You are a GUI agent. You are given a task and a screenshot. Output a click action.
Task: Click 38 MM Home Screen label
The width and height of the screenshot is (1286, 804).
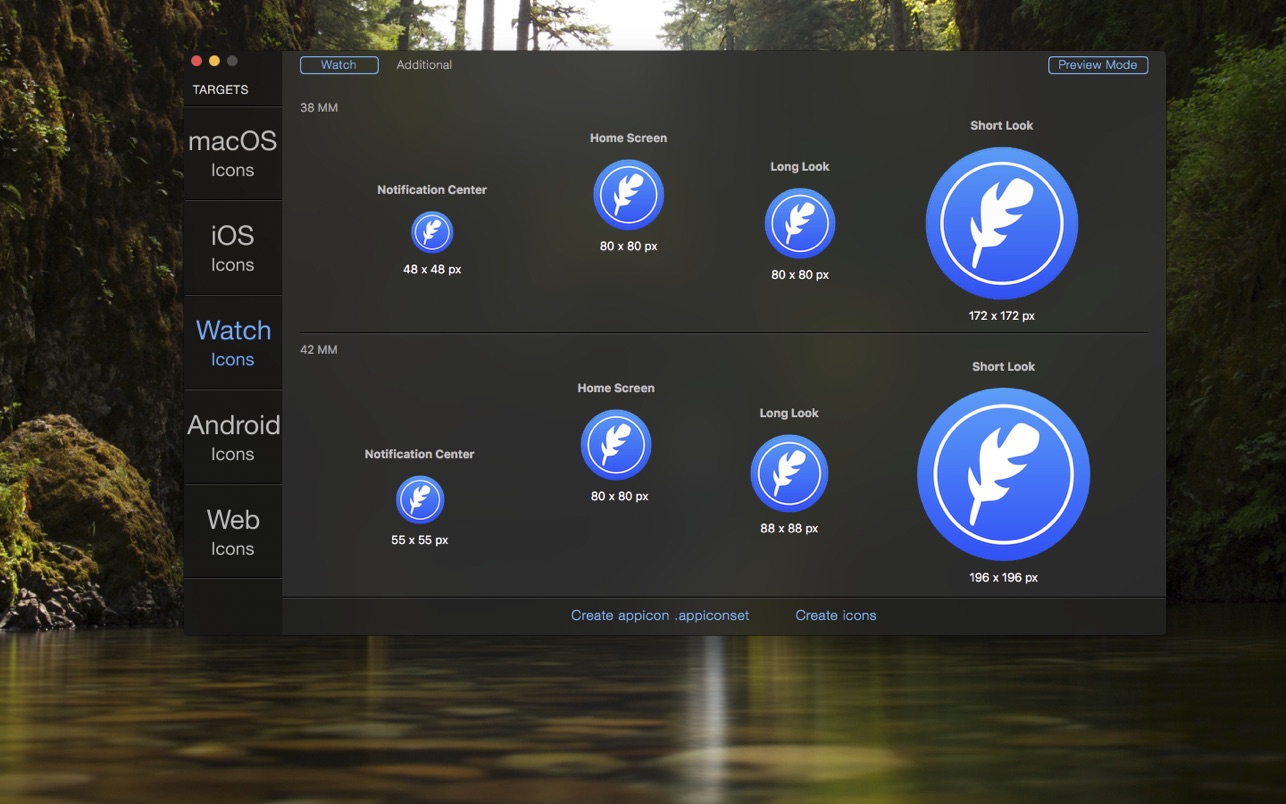click(628, 138)
